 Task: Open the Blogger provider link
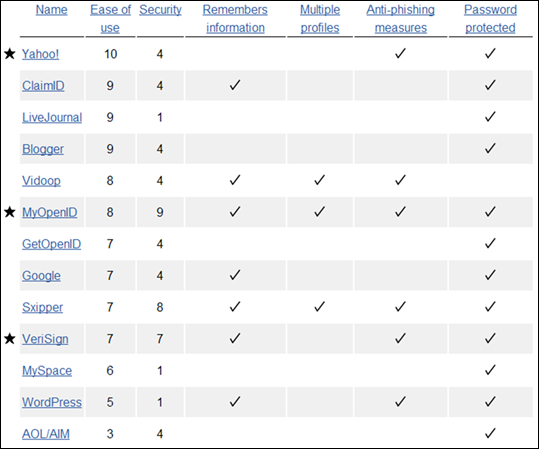pos(43,149)
